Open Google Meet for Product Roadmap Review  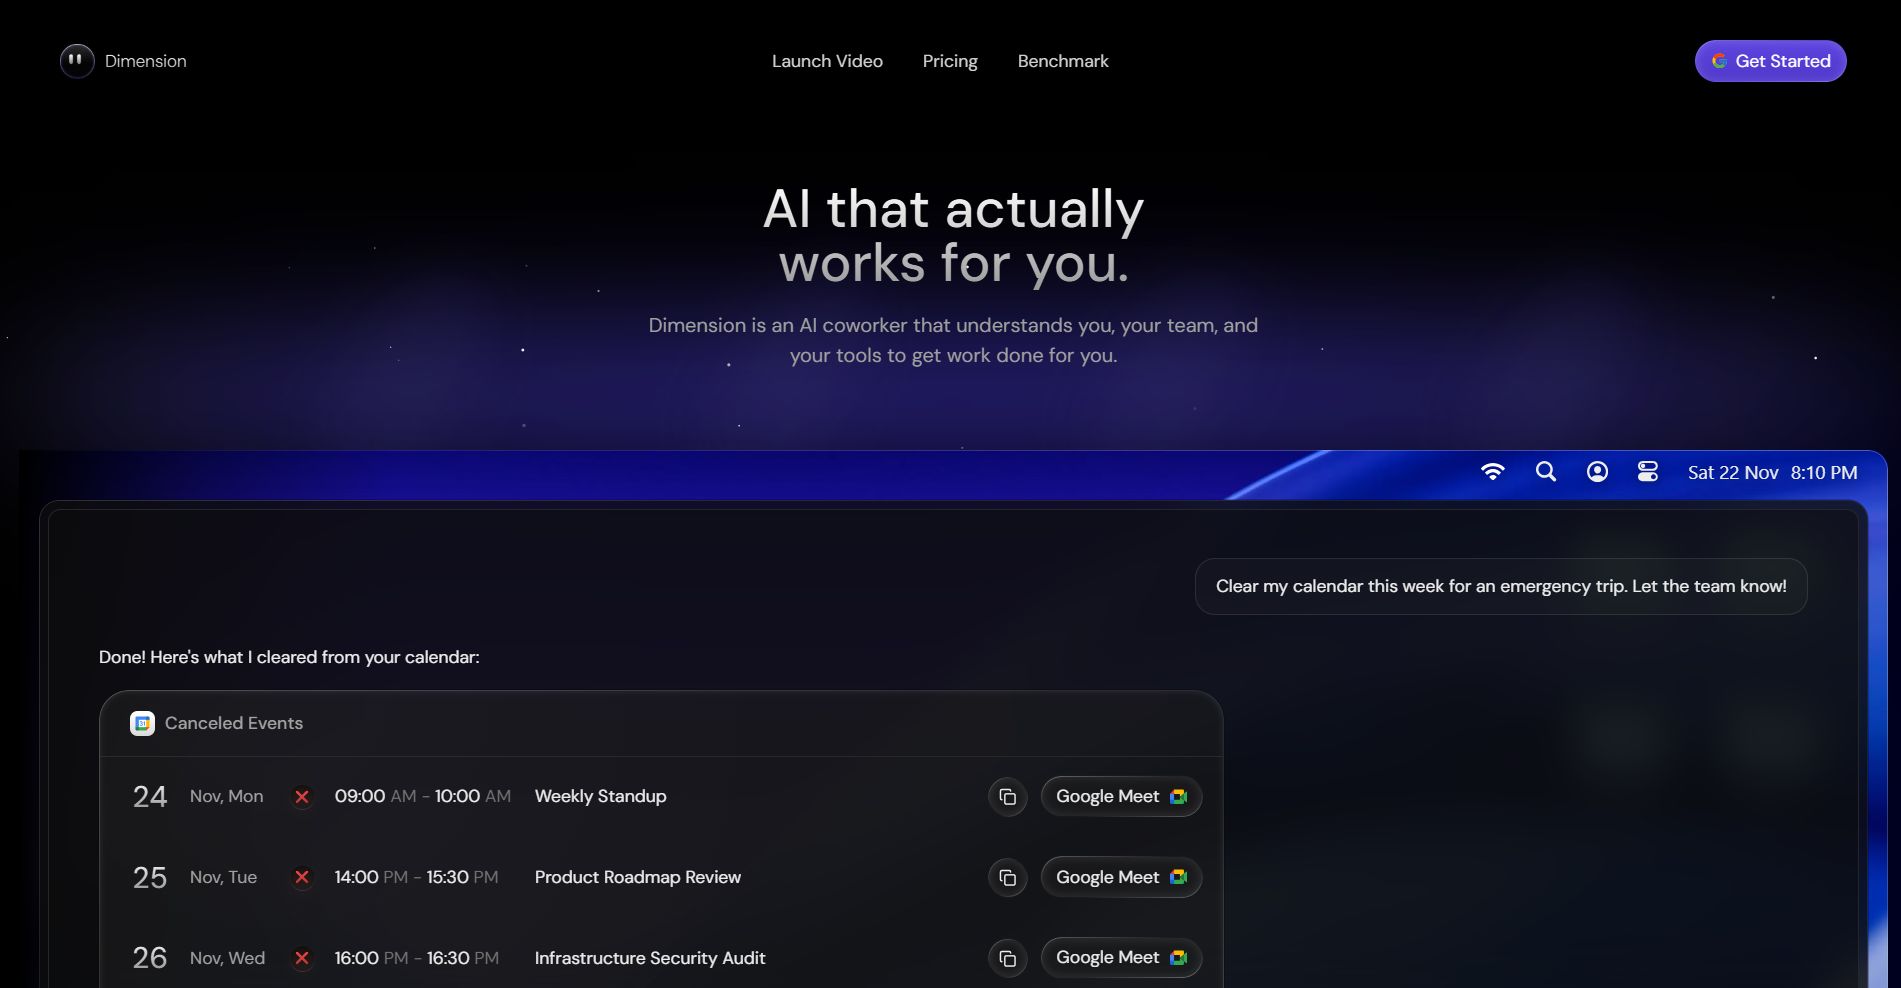click(1121, 877)
